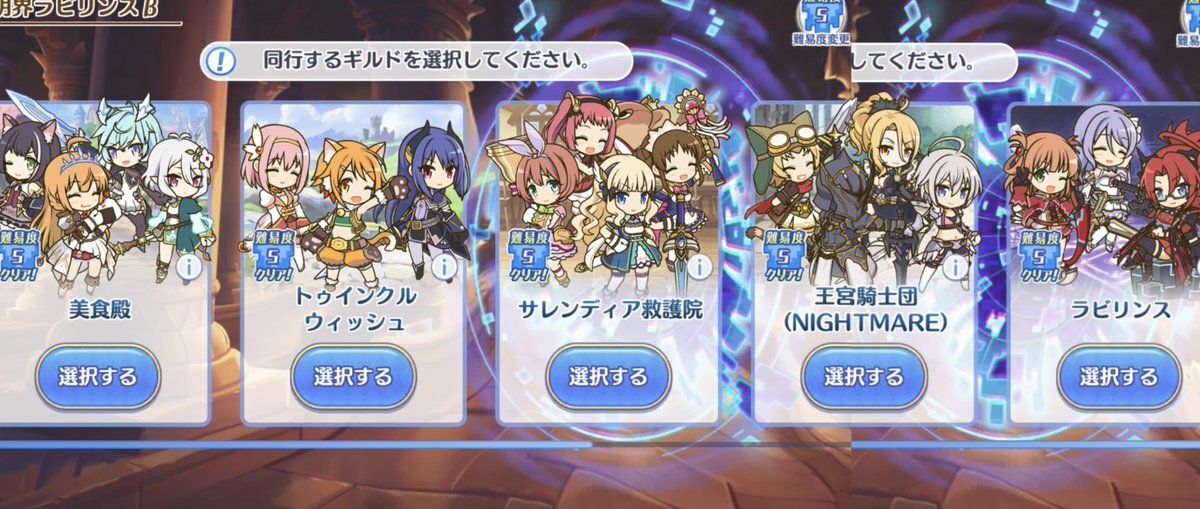This screenshot has width=1200, height=509.
Task: Click the 王宮騎士団 character artwork
Action: tap(864, 190)
